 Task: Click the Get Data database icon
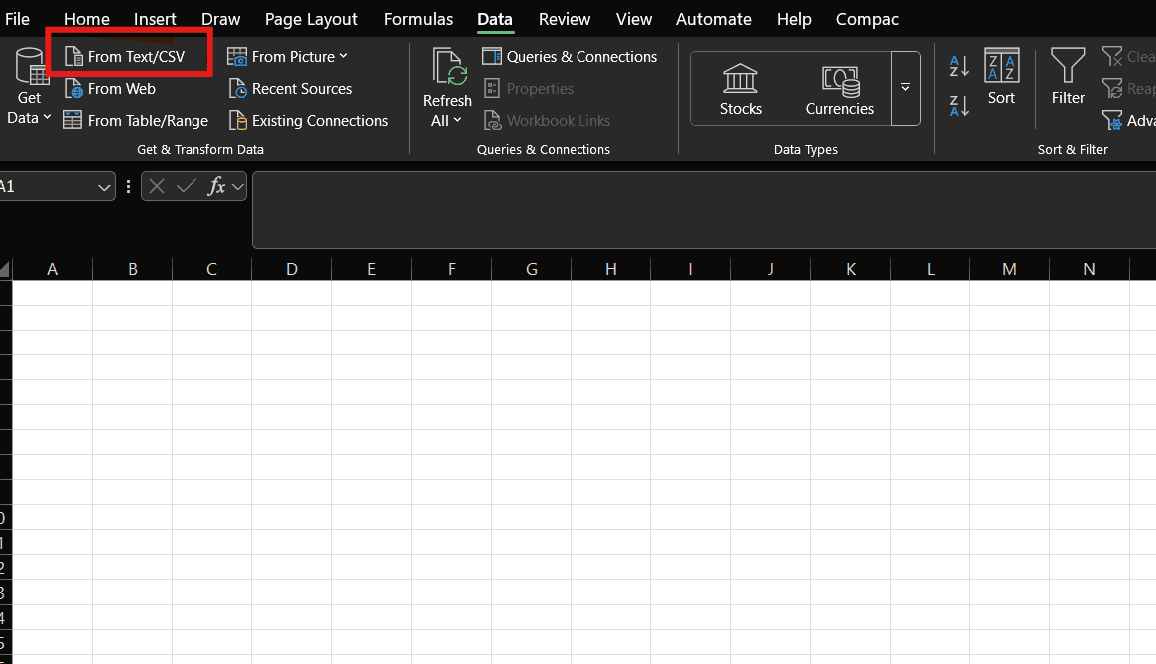point(32,66)
